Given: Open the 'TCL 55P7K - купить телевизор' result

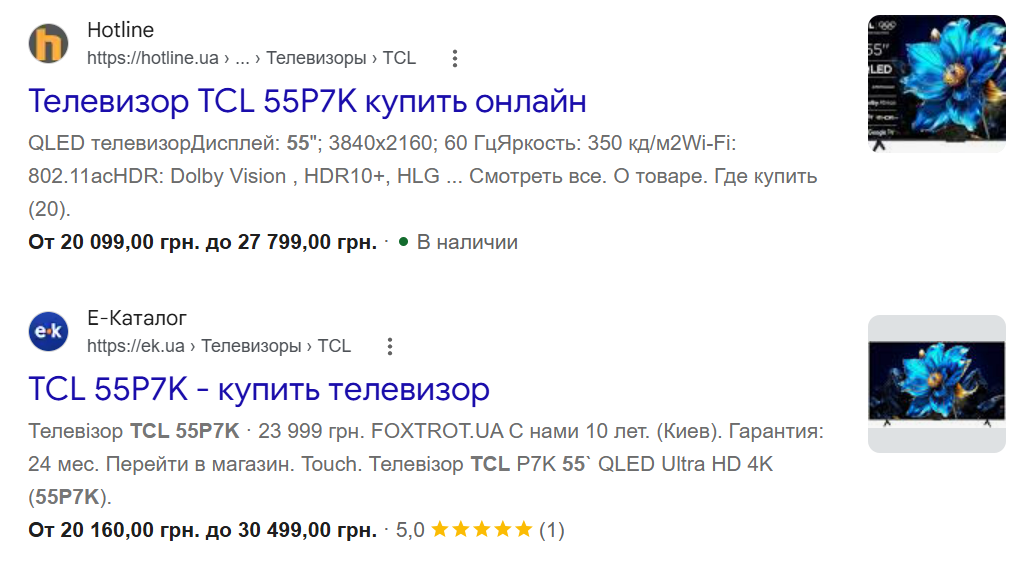Looking at the screenshot, I should (259, 389).
